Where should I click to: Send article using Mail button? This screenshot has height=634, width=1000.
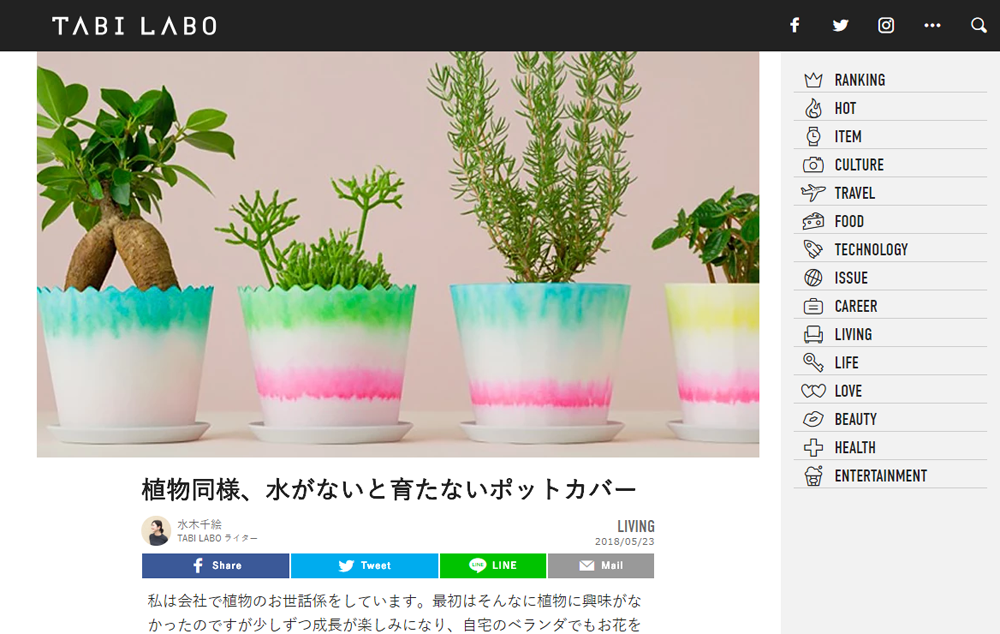(x=601, y=566)
